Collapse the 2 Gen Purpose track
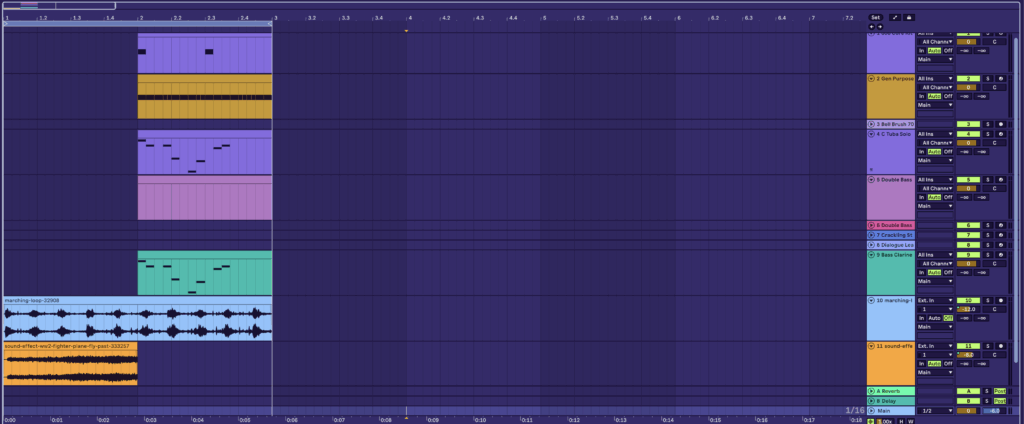 tap(872, 78)
